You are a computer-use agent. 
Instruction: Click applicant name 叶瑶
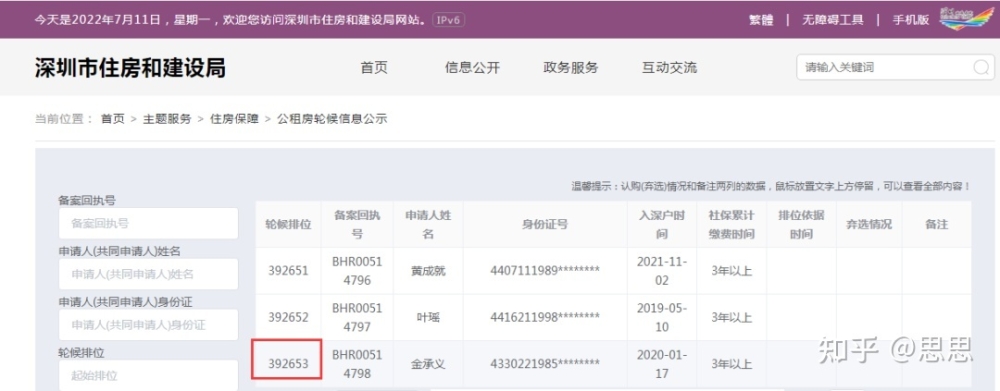click(x=428, y=318)
